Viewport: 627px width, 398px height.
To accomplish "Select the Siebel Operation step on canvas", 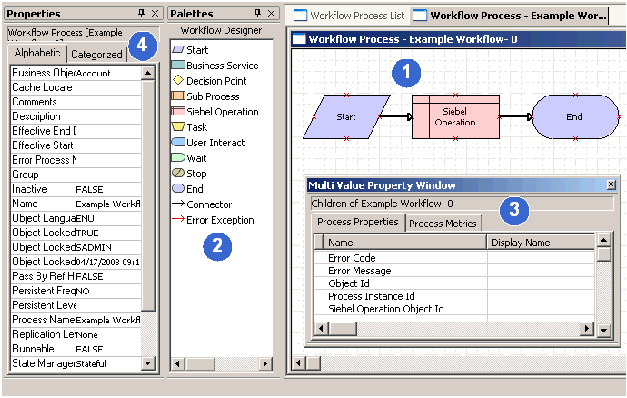I will click(455, 117).
